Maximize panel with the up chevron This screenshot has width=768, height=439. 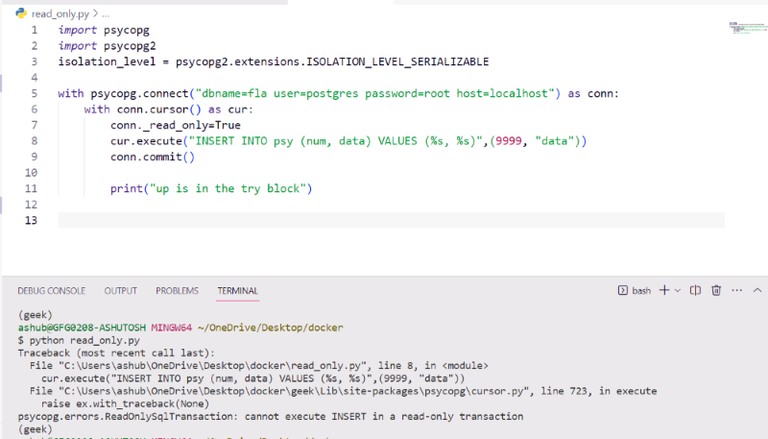[757, 290]
